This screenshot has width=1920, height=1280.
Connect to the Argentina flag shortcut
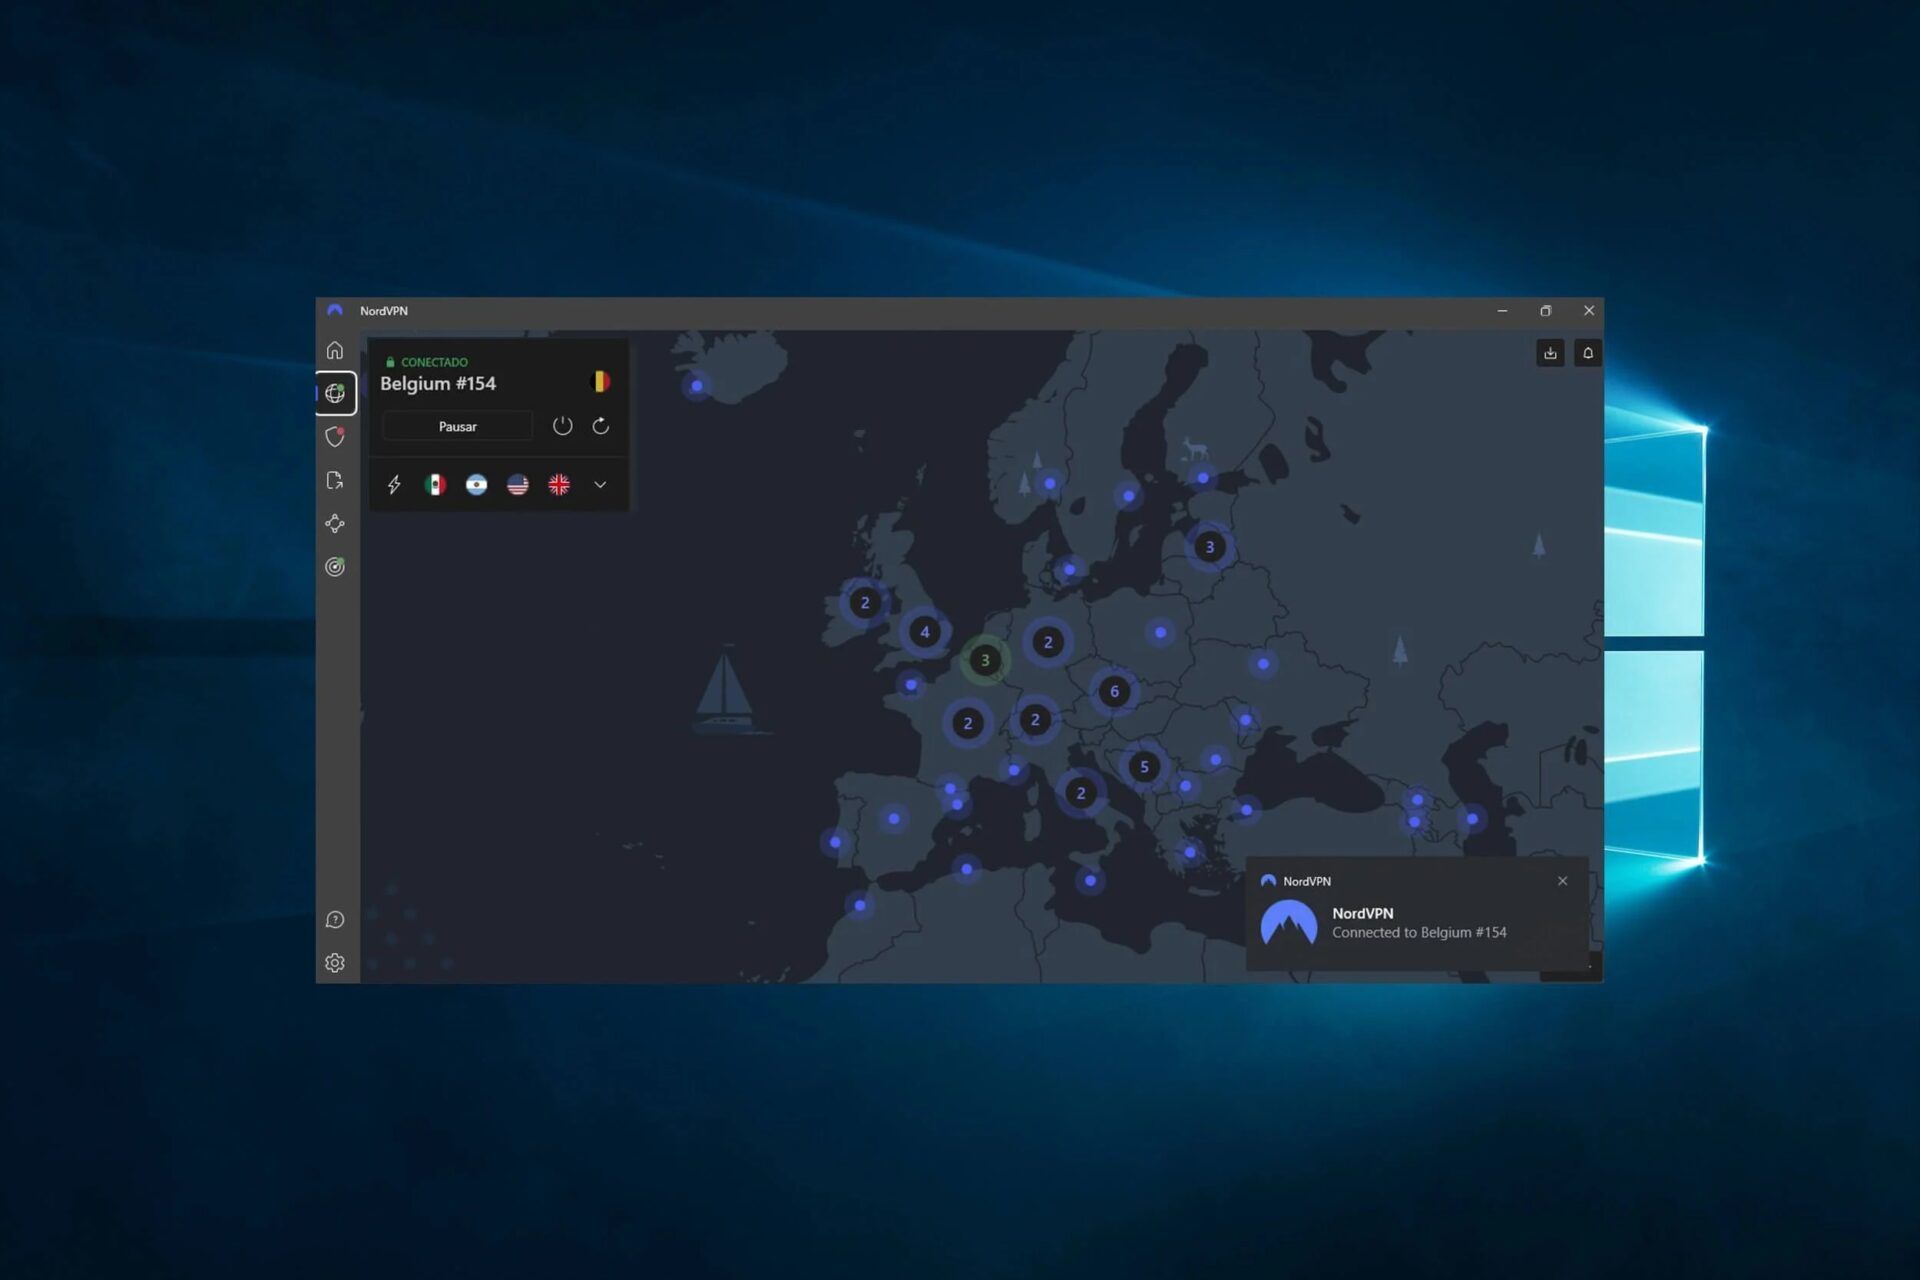[x=477, y=485]
